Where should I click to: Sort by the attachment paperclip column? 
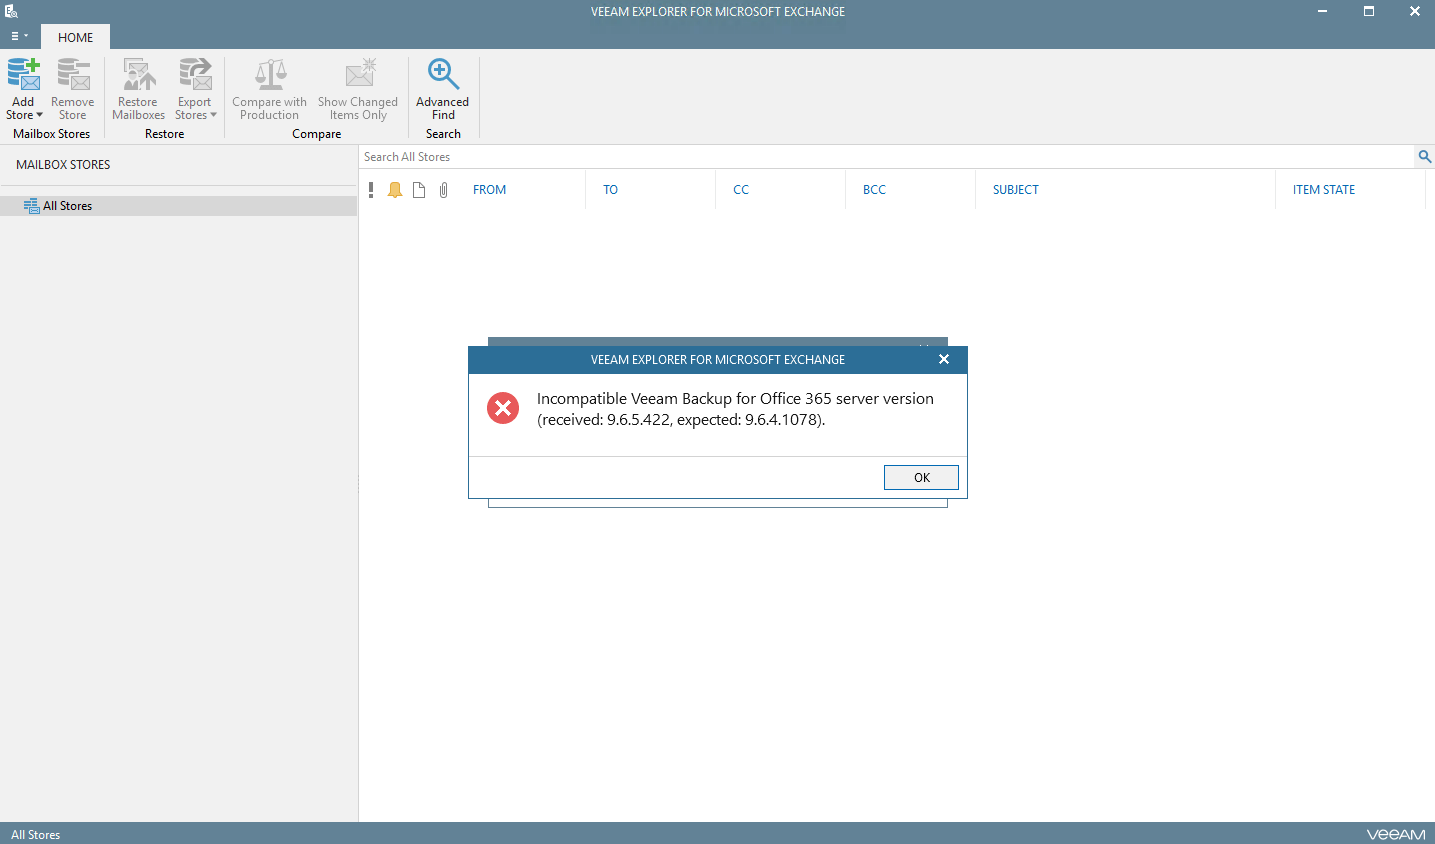(x=444, y=190)
